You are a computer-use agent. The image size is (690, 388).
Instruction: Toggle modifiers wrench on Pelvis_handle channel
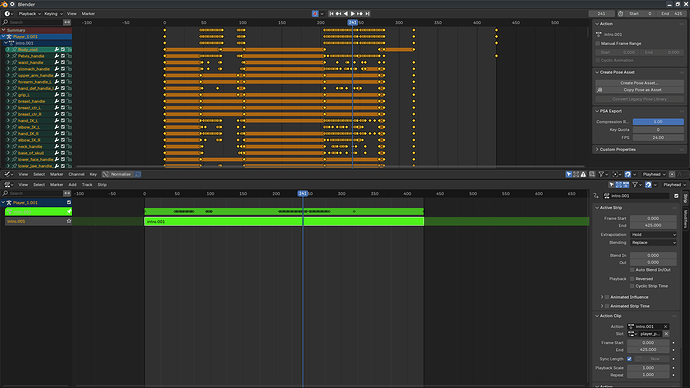(x=57, y=56)
